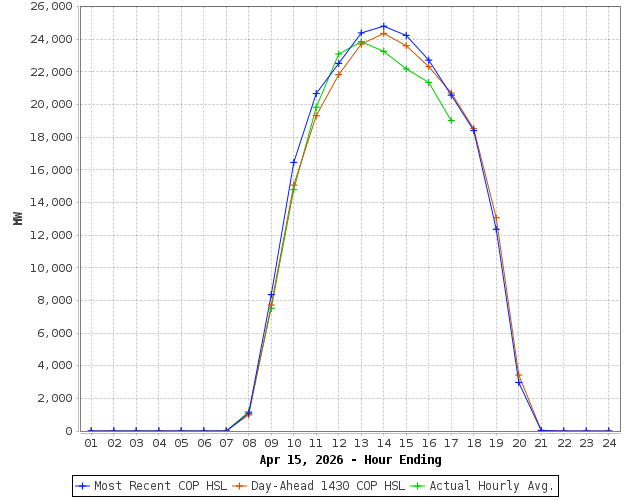Toggle the Actual Hourly Avg. legend label
Image resolution: width=630 pixels, height=500 pixels.
491,486
